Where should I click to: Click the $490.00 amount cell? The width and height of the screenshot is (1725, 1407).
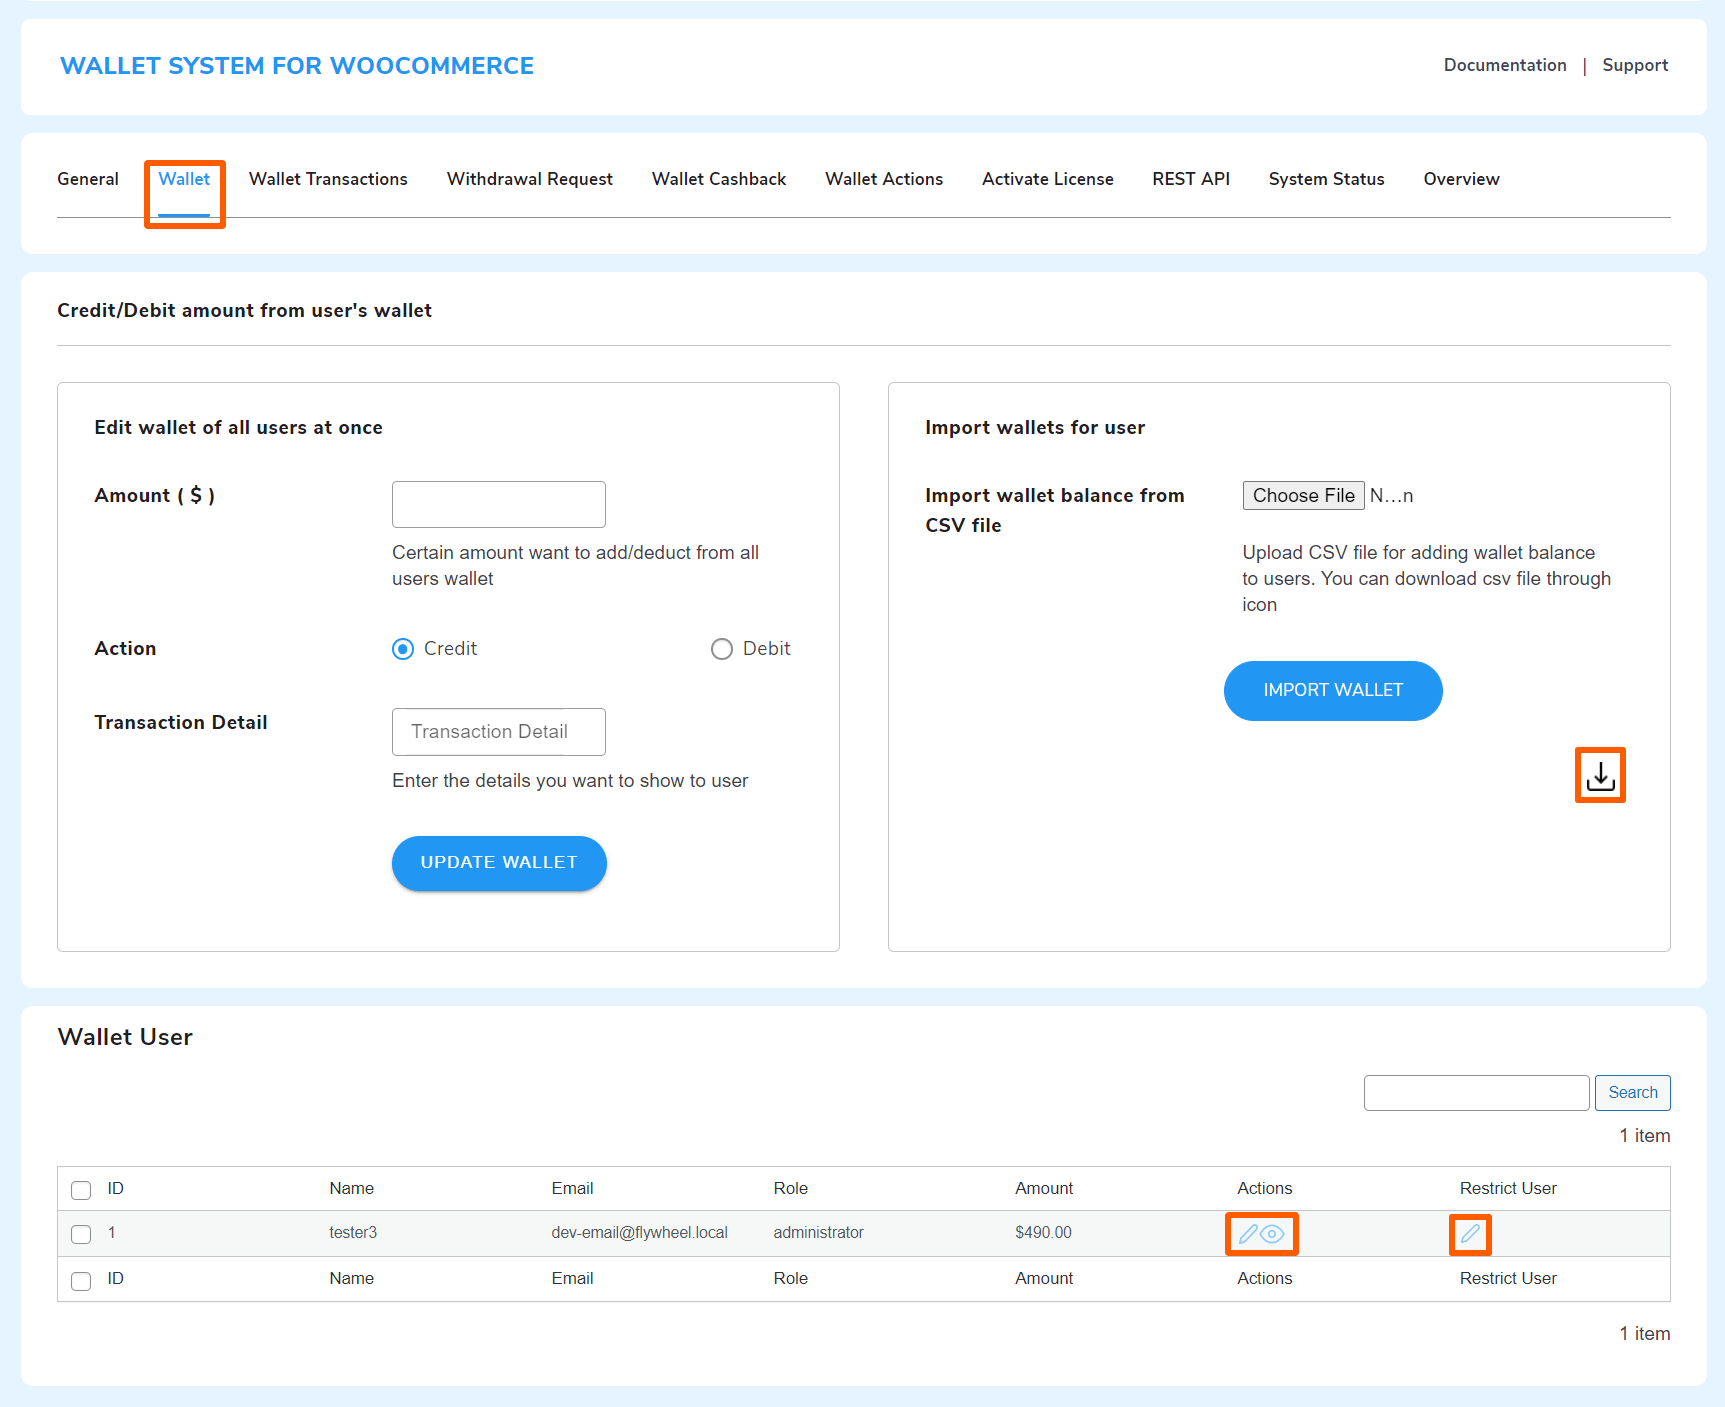click(x=1043, y=1233)
